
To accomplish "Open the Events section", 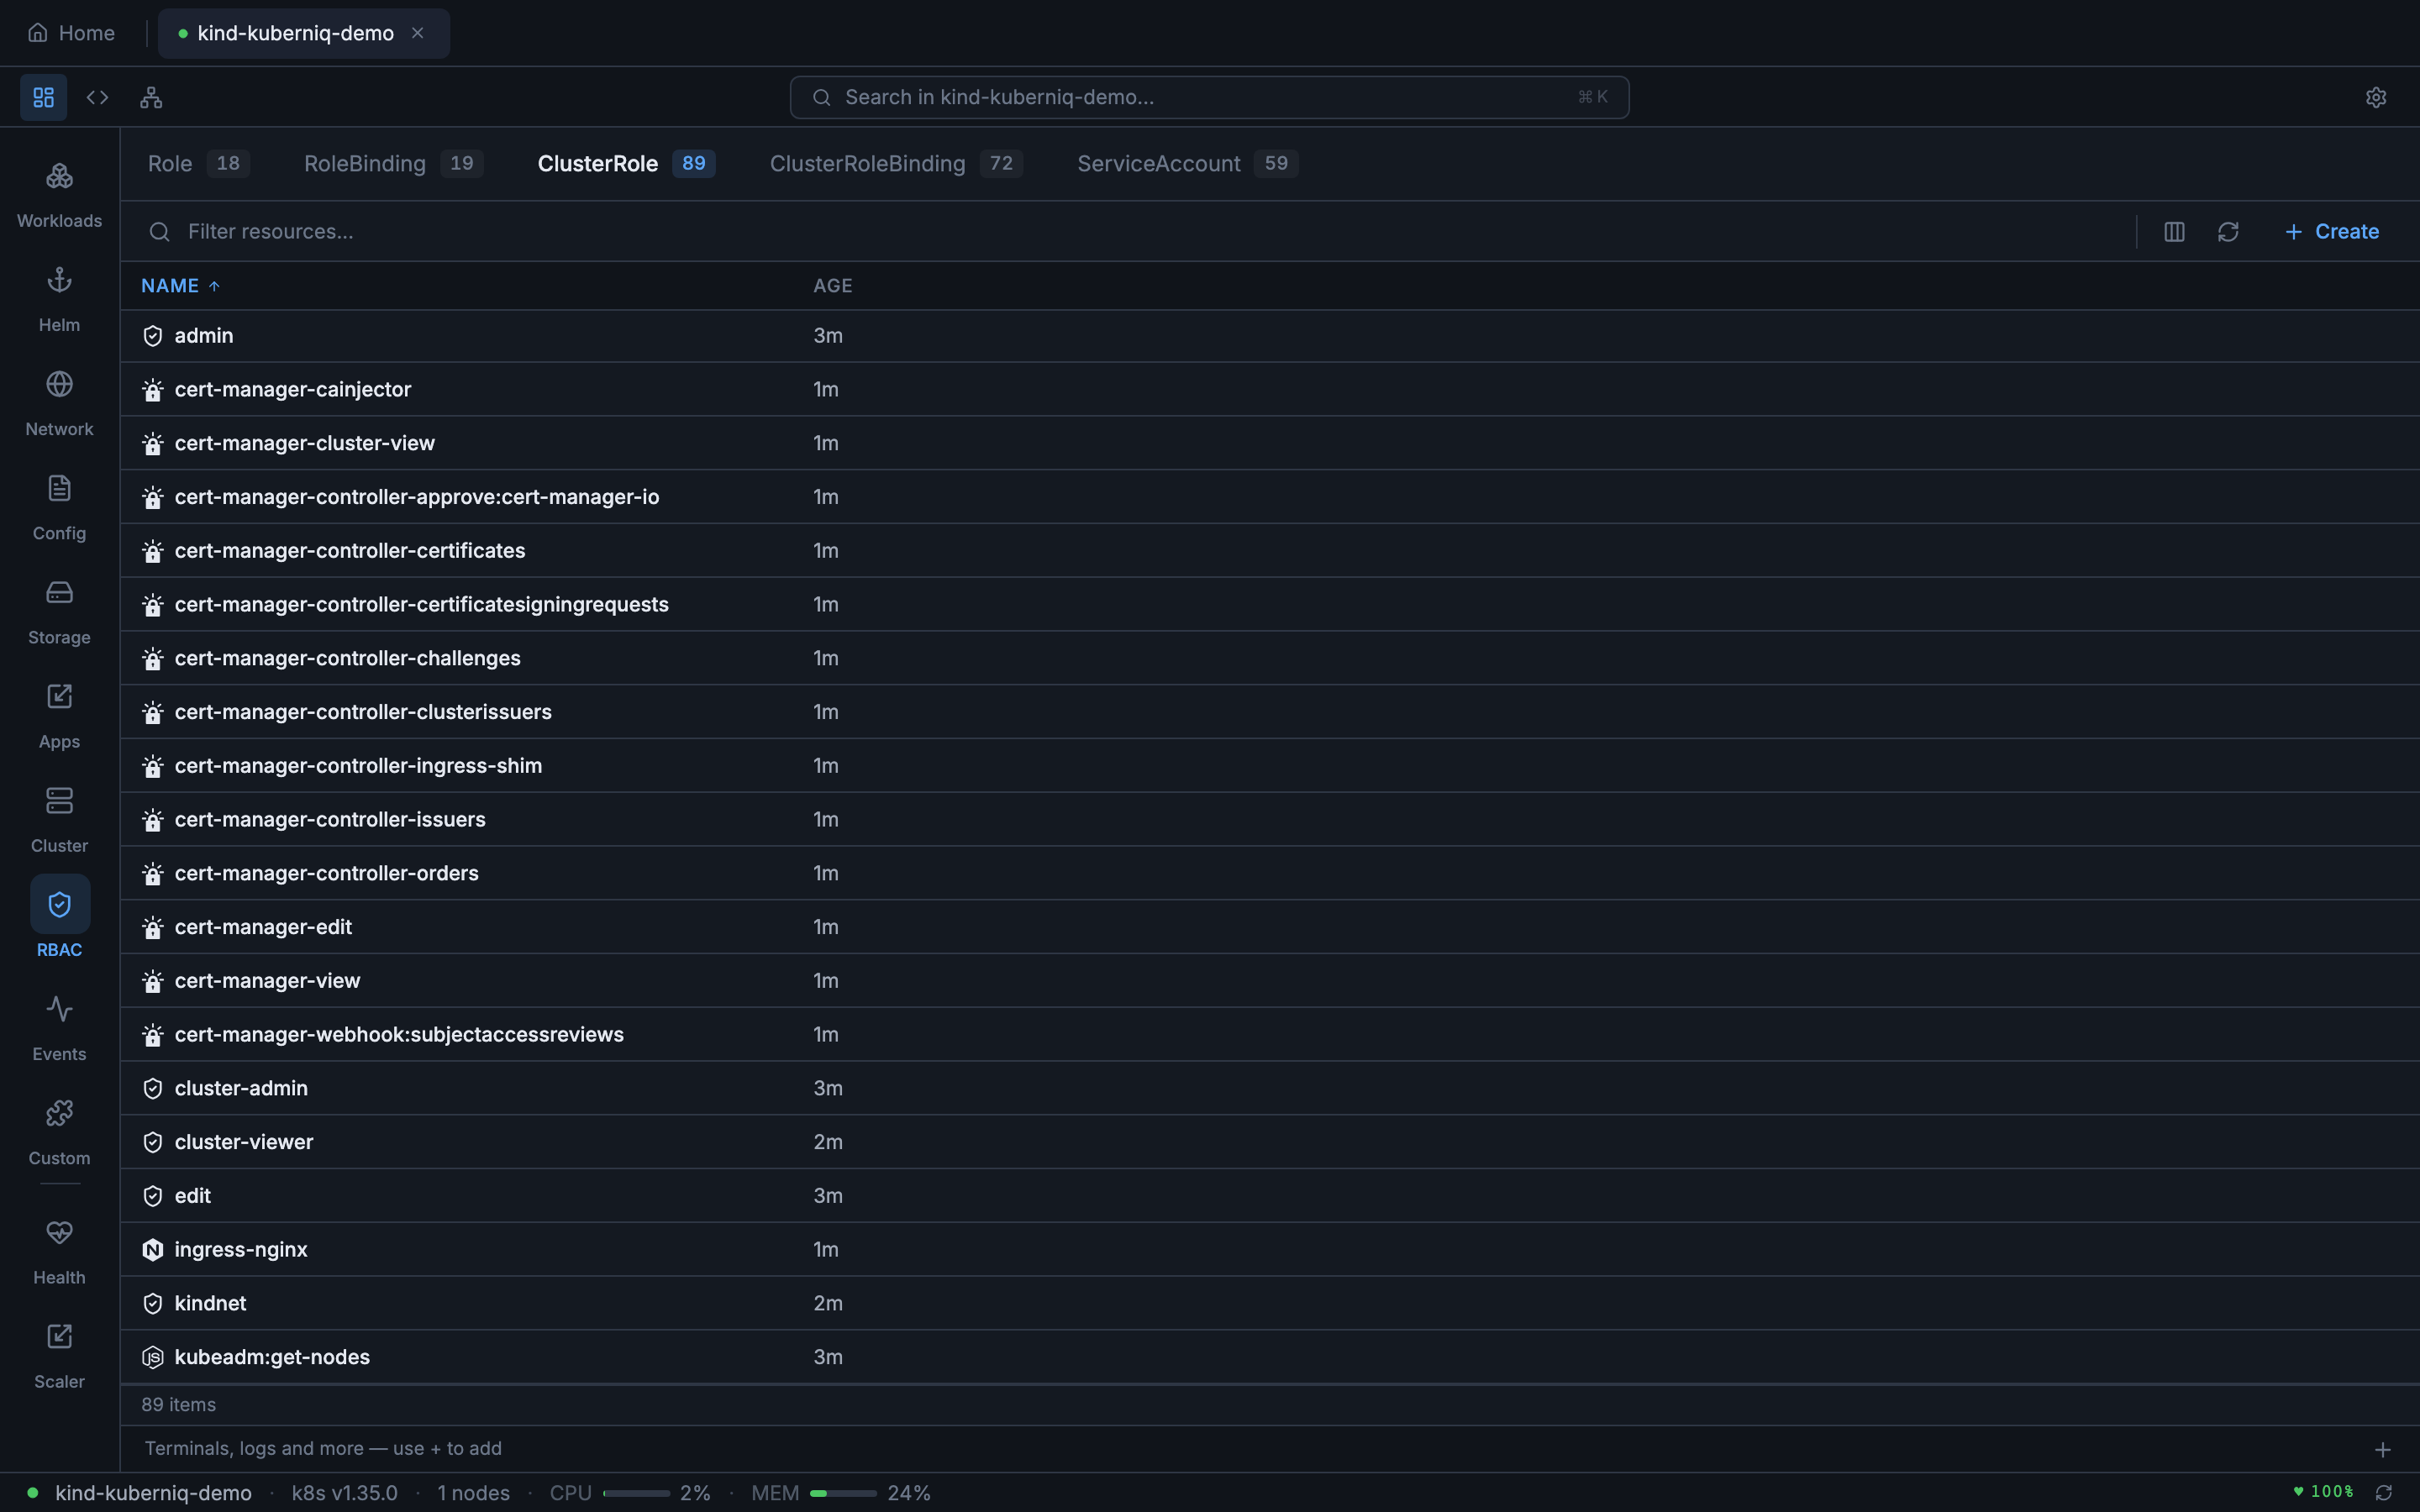I will (59, 1028).
